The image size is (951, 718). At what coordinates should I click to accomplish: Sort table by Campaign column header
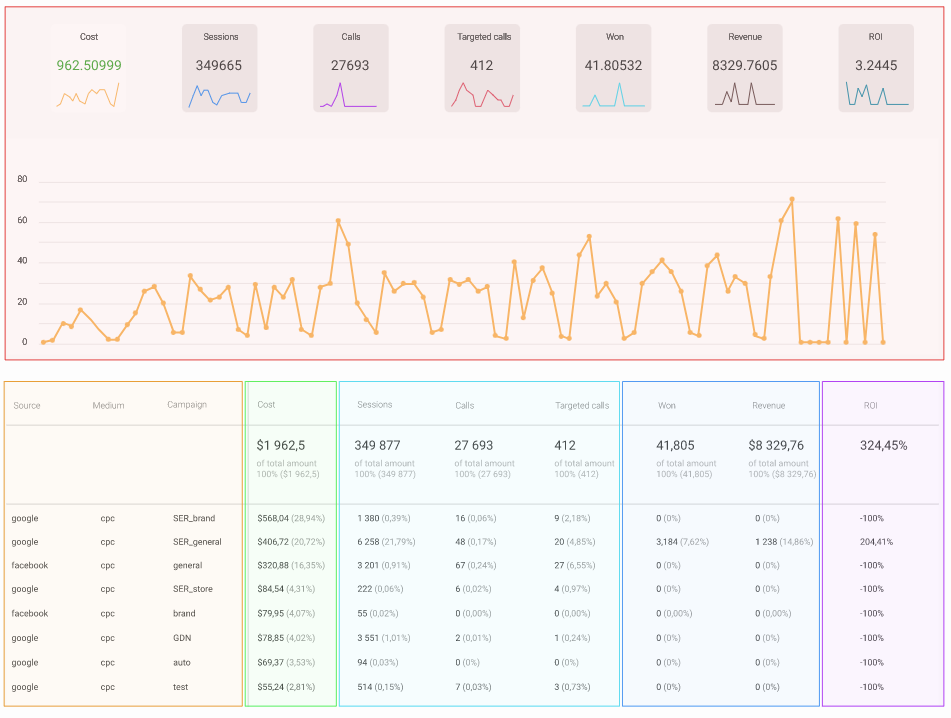[187, 404]
